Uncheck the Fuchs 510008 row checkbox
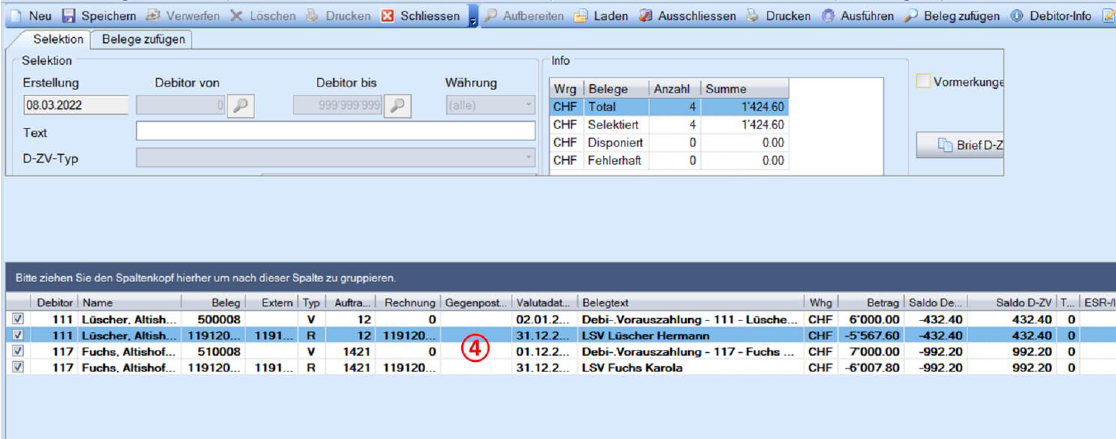Screen dimensions: 1116x439 [x=18, y=352]
